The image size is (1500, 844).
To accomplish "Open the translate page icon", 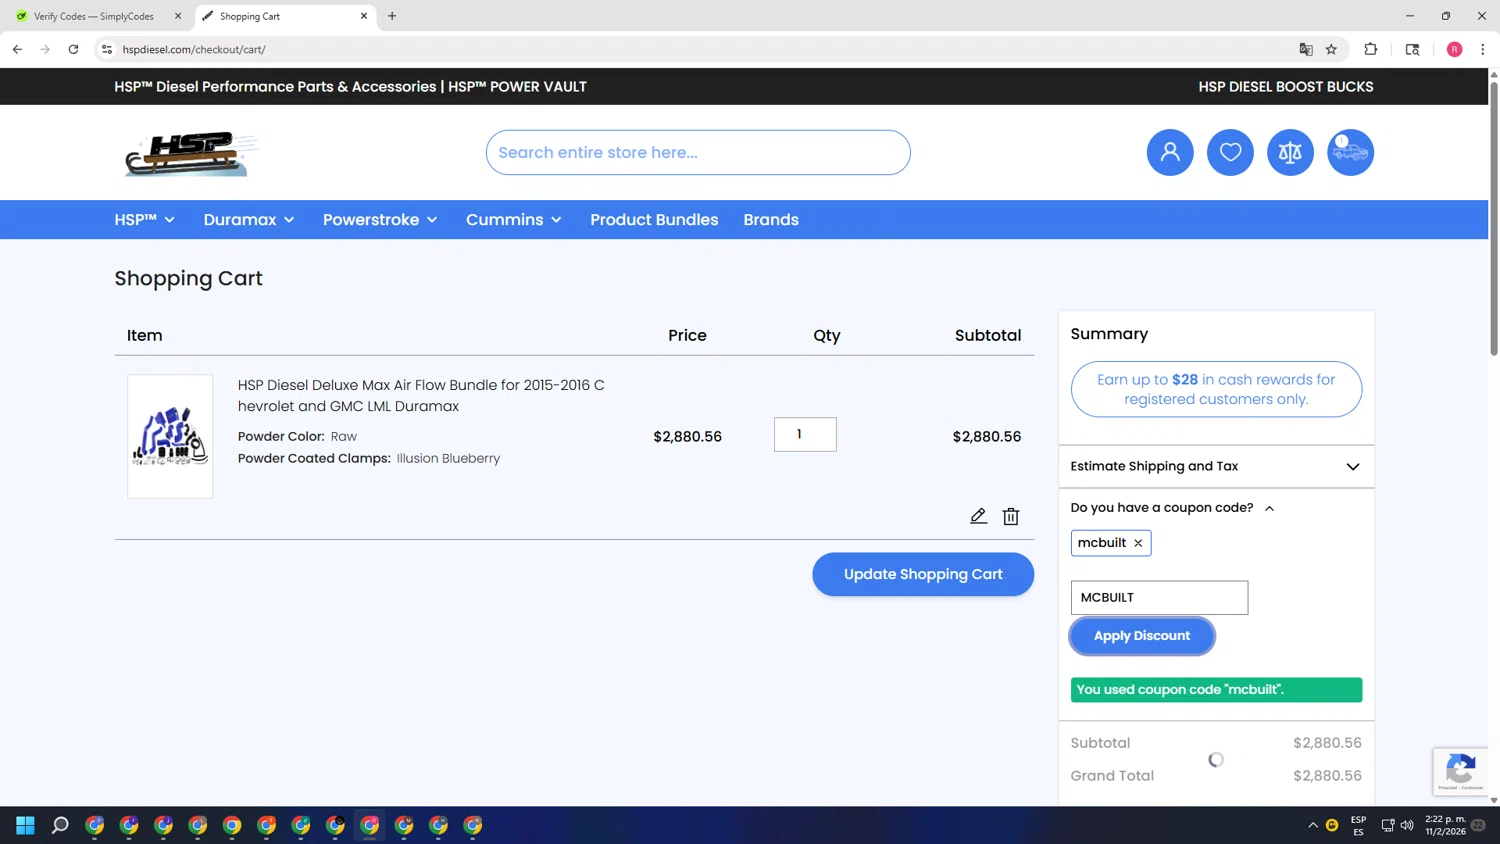I will 1305,49.
